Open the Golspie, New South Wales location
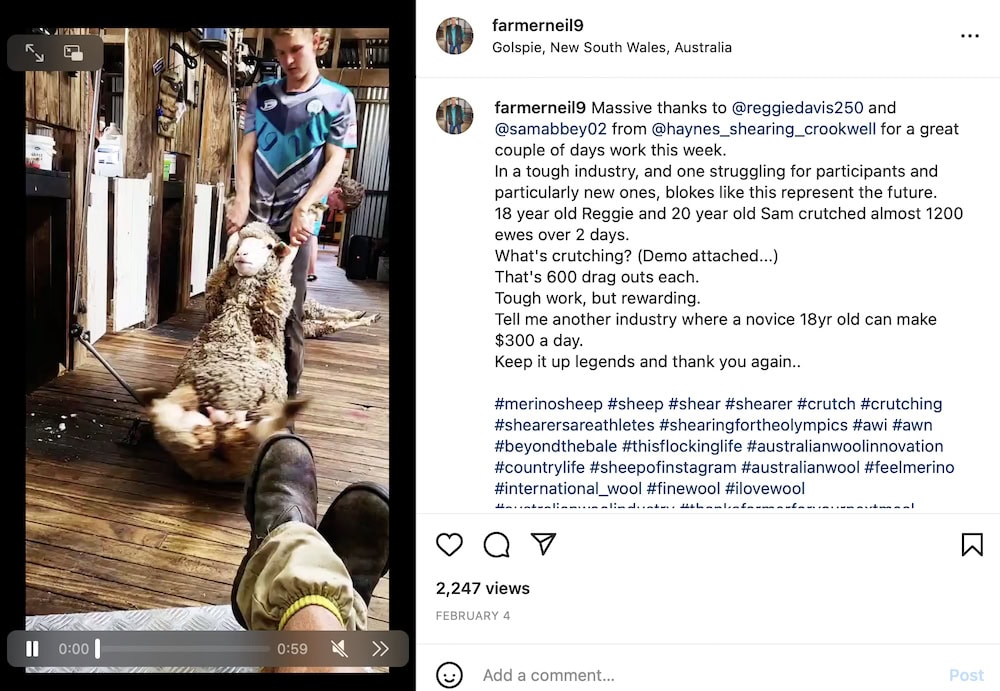Image resolution: width=1000 pixels, height=691 pixels. 612,47
